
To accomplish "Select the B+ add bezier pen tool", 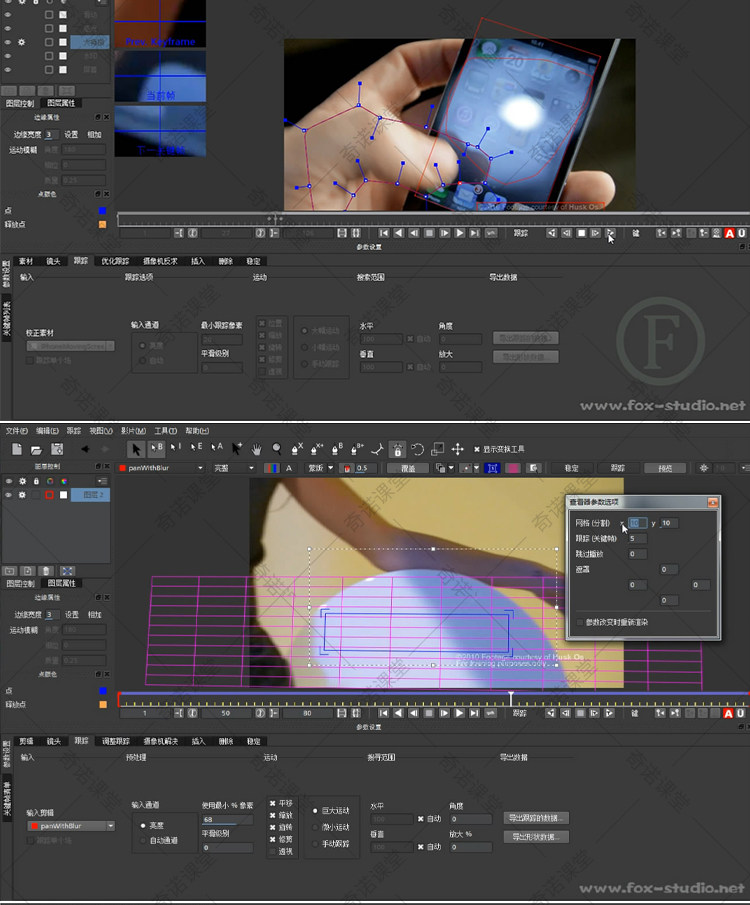I will (x=357, y=448).
